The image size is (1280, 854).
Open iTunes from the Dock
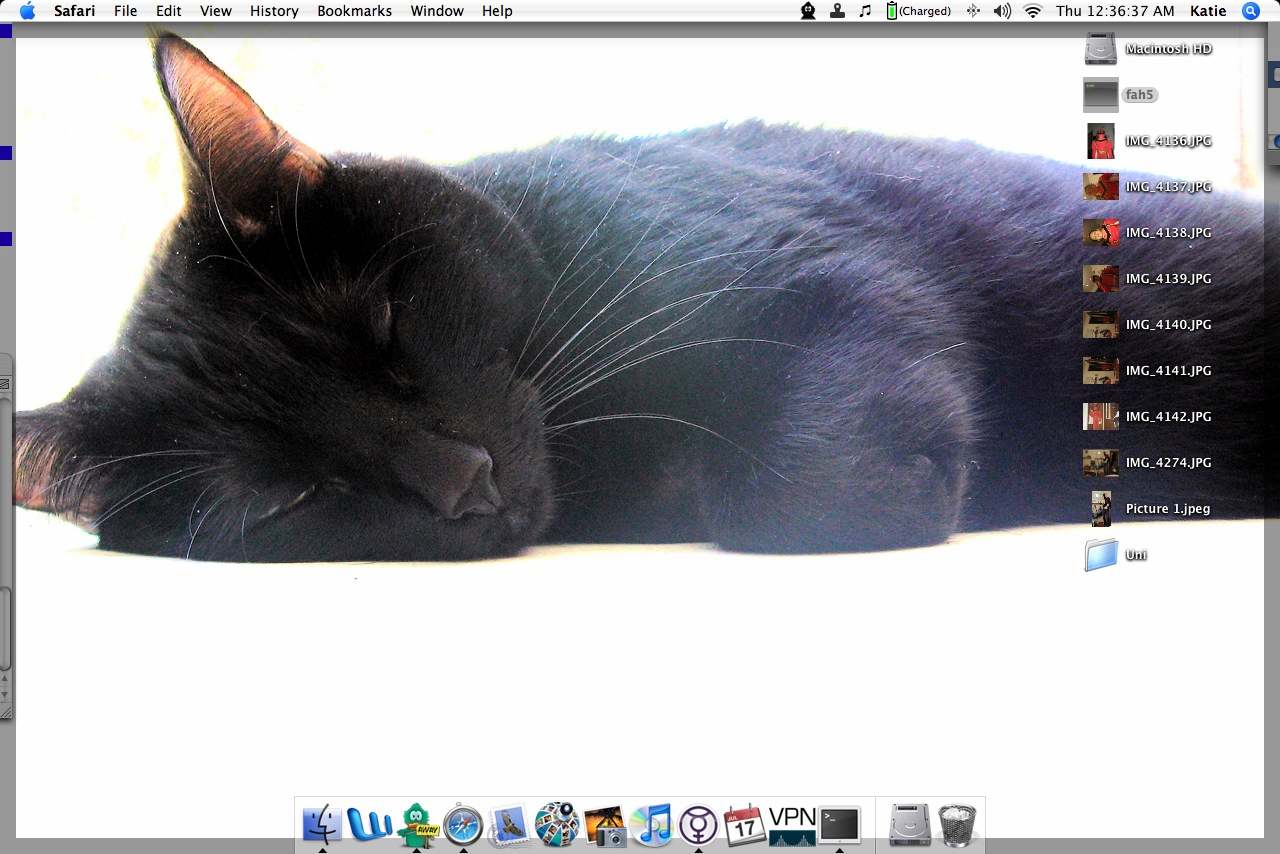[652, 825]
